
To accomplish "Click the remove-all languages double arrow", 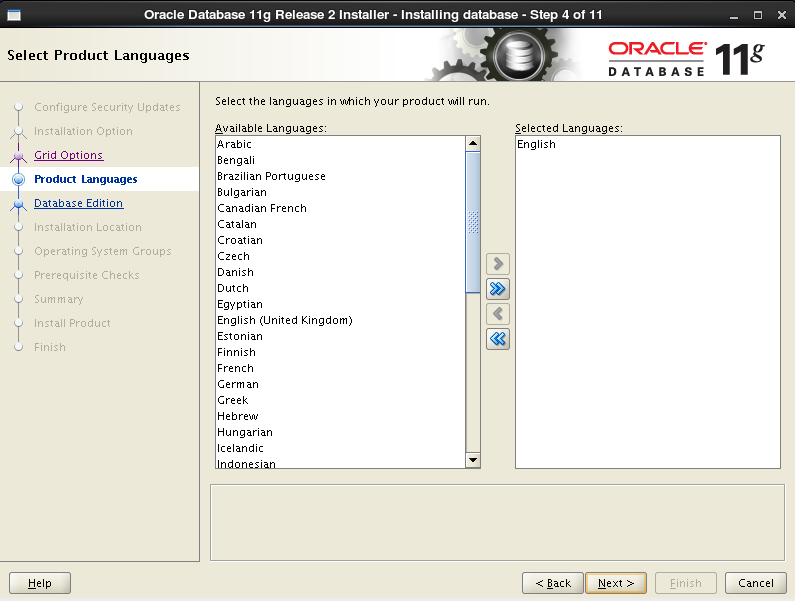I will point(498,339).
